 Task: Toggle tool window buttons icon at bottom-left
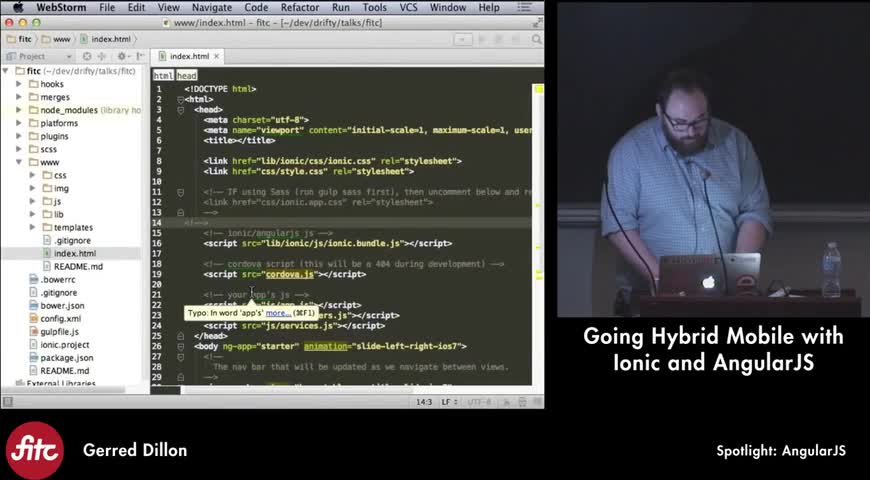(8, 402)
